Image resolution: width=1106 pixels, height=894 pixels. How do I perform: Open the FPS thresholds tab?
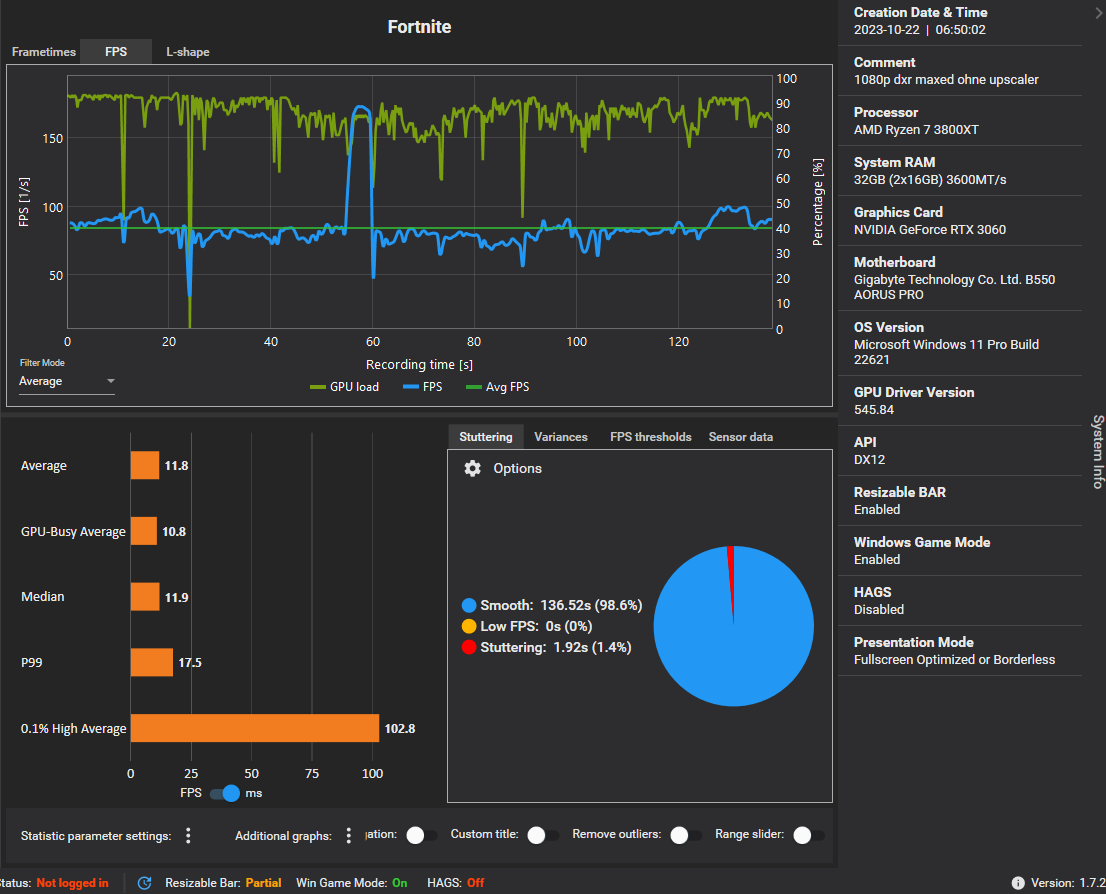[x=650, y=437]
